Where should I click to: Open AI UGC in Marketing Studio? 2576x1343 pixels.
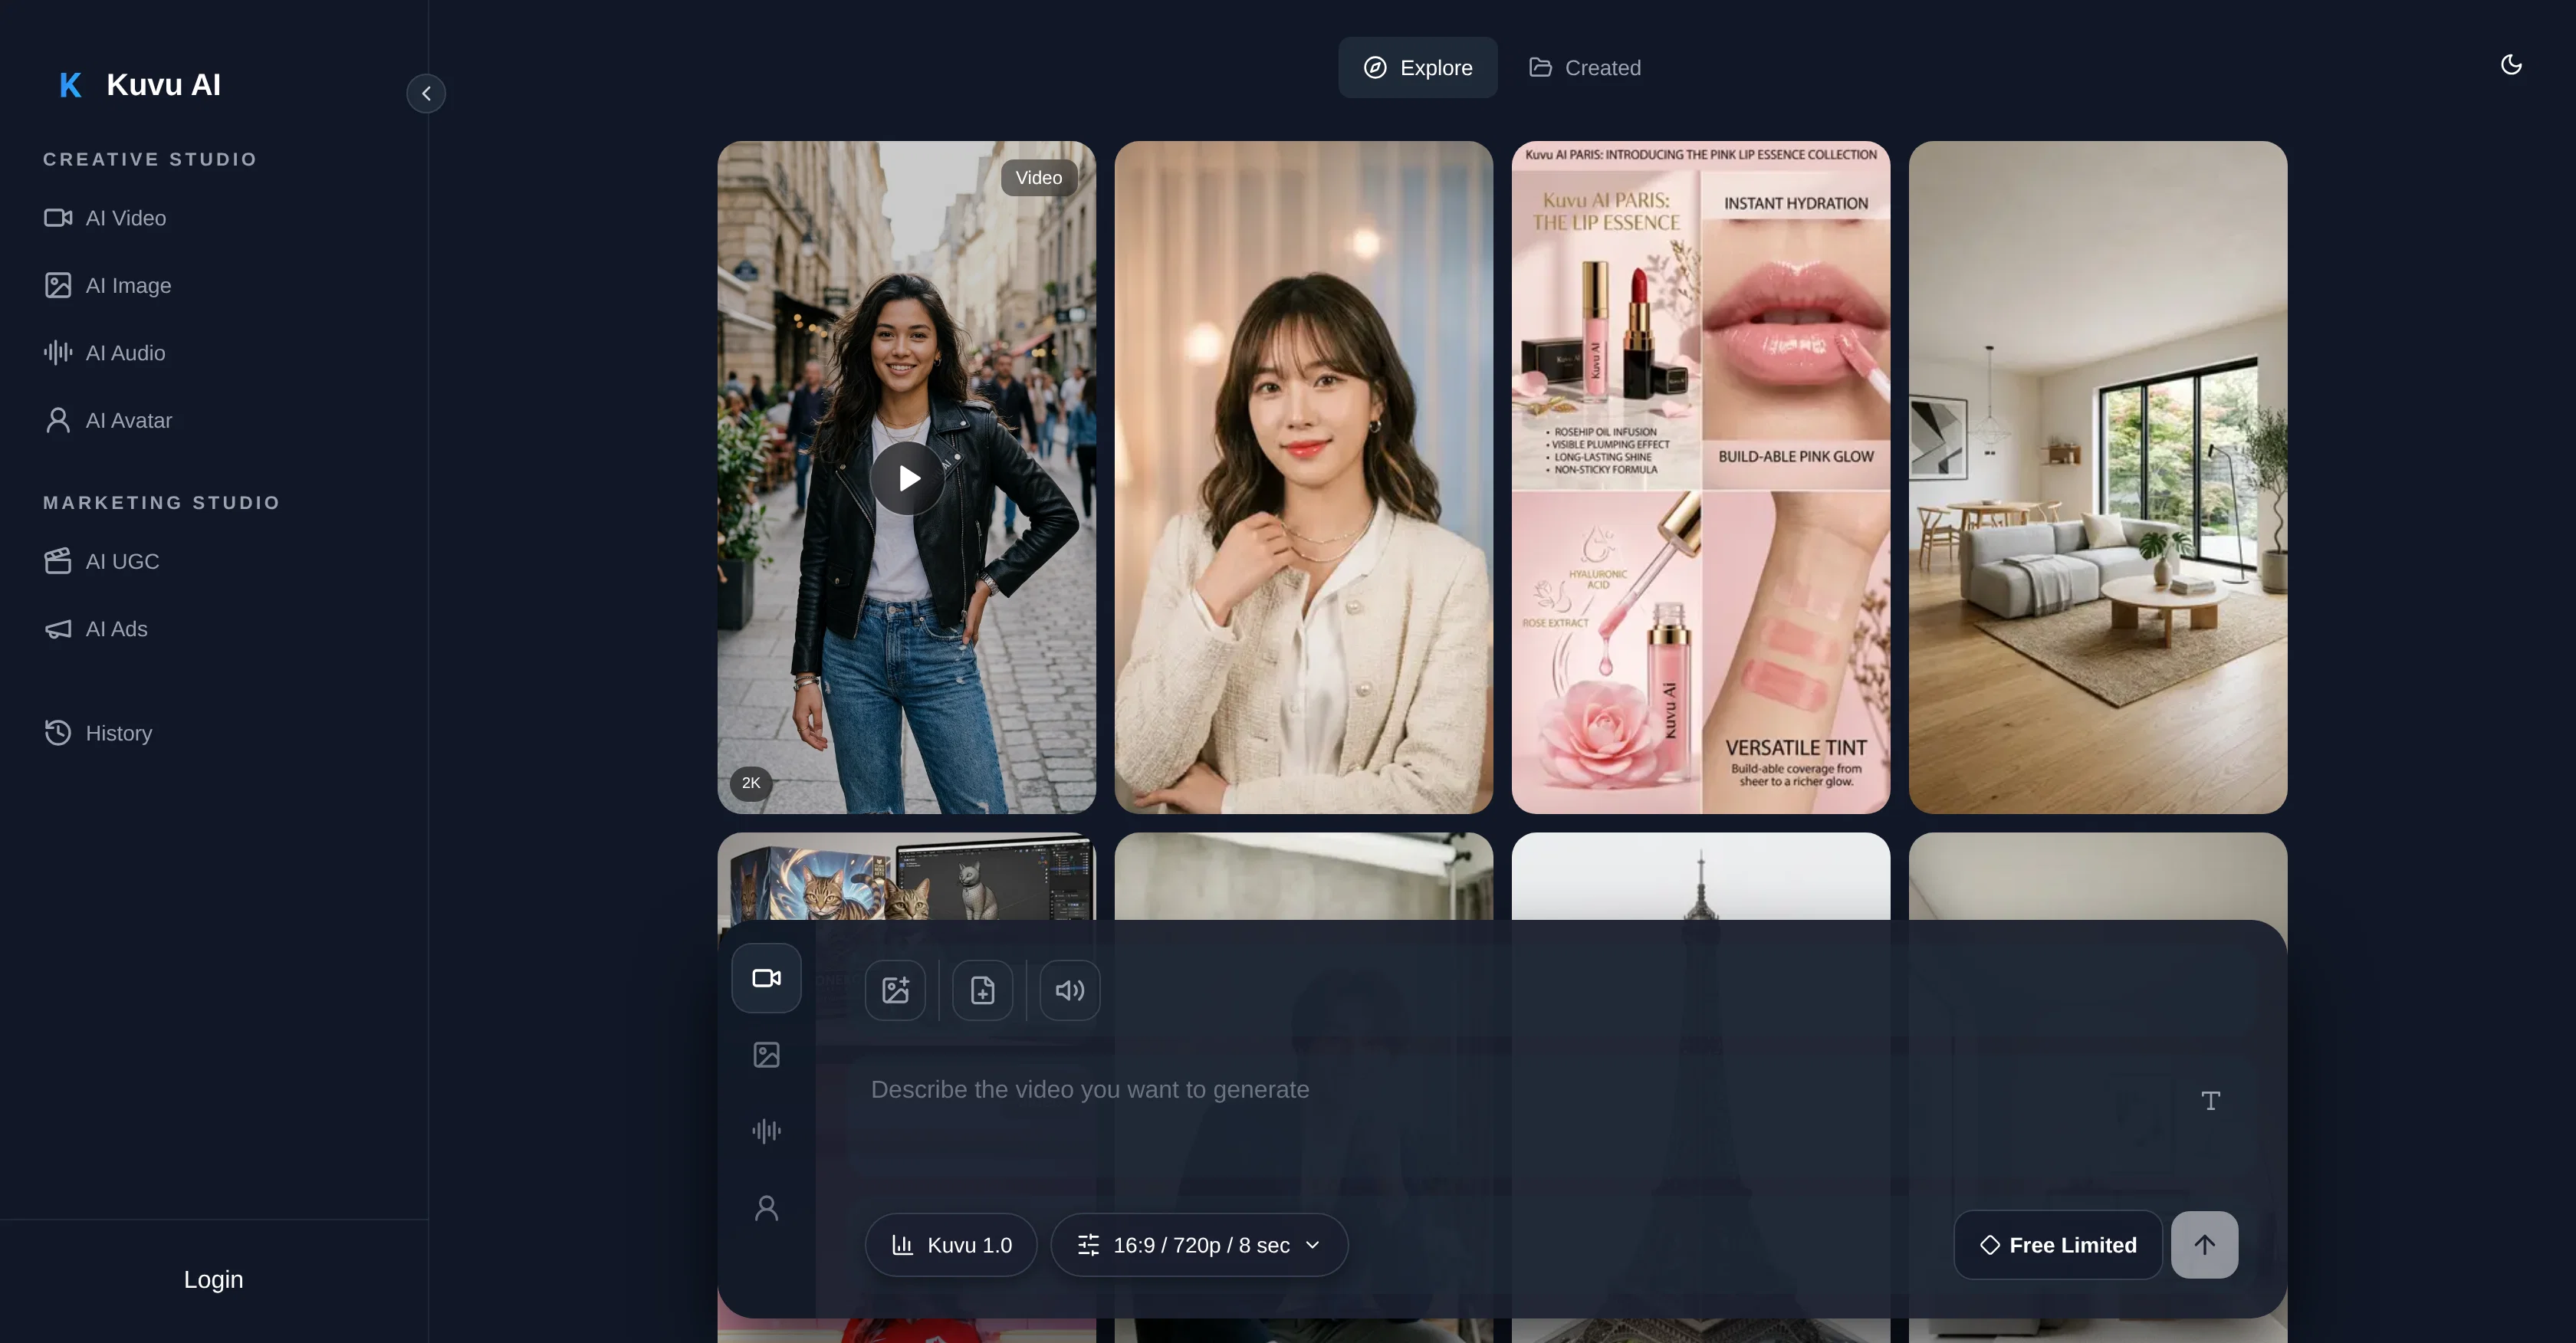[102, 561]
